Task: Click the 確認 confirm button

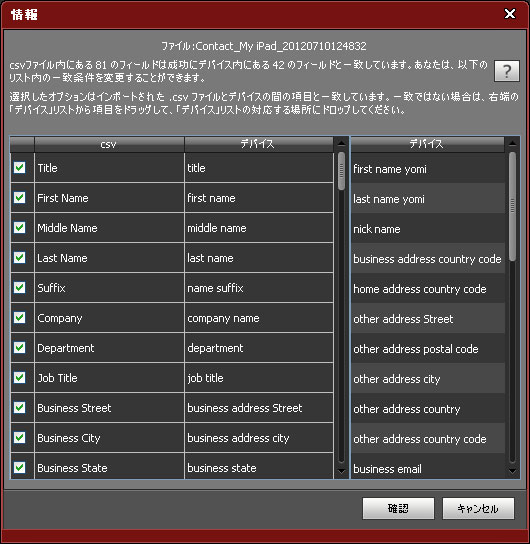Action: tap(398, 509)
